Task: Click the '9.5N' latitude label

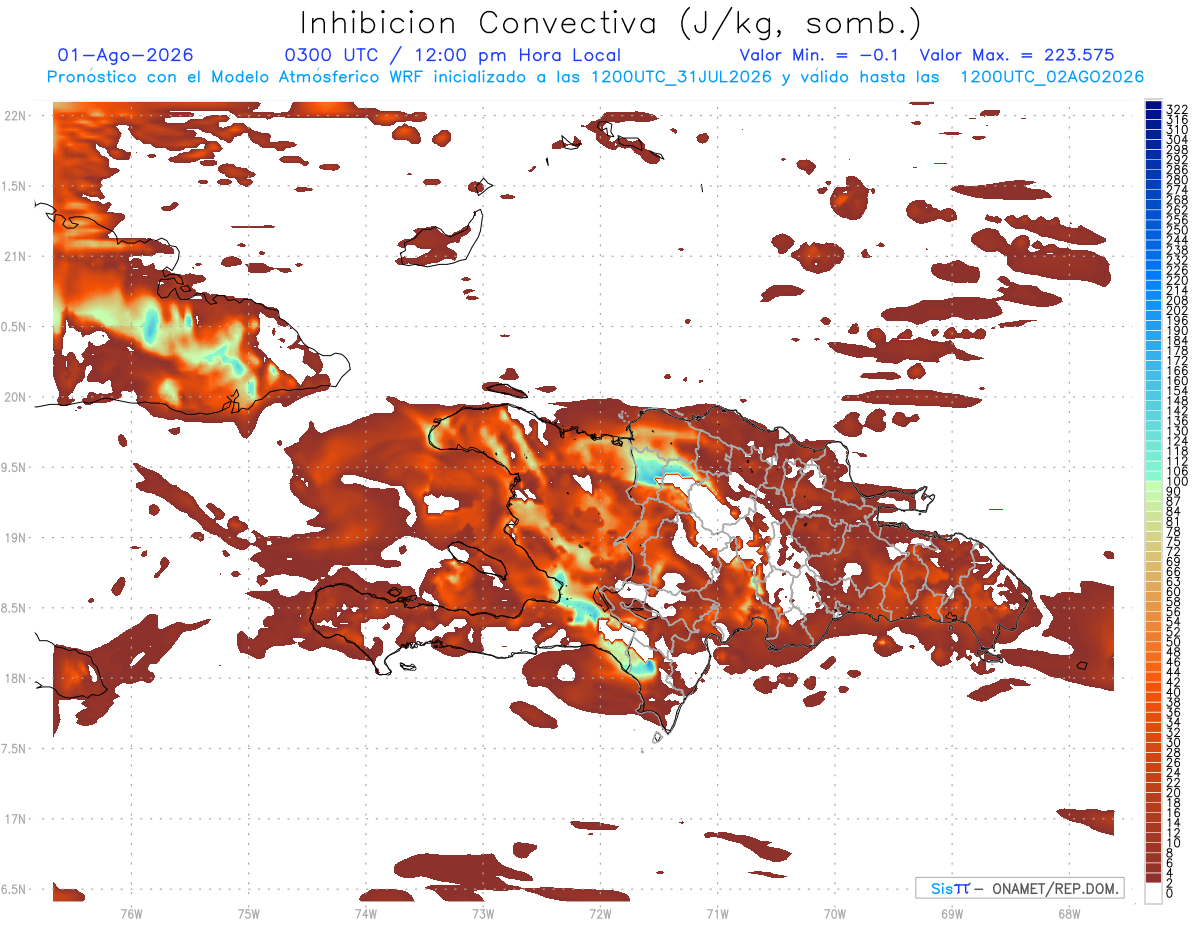Action: tap(13, 467)
